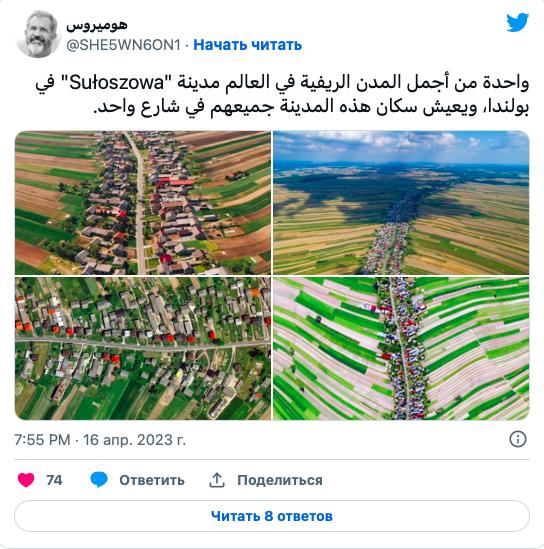Click the Поделиться share label
This screenshot has height=549, width=544.
click(x=280, y=480)
